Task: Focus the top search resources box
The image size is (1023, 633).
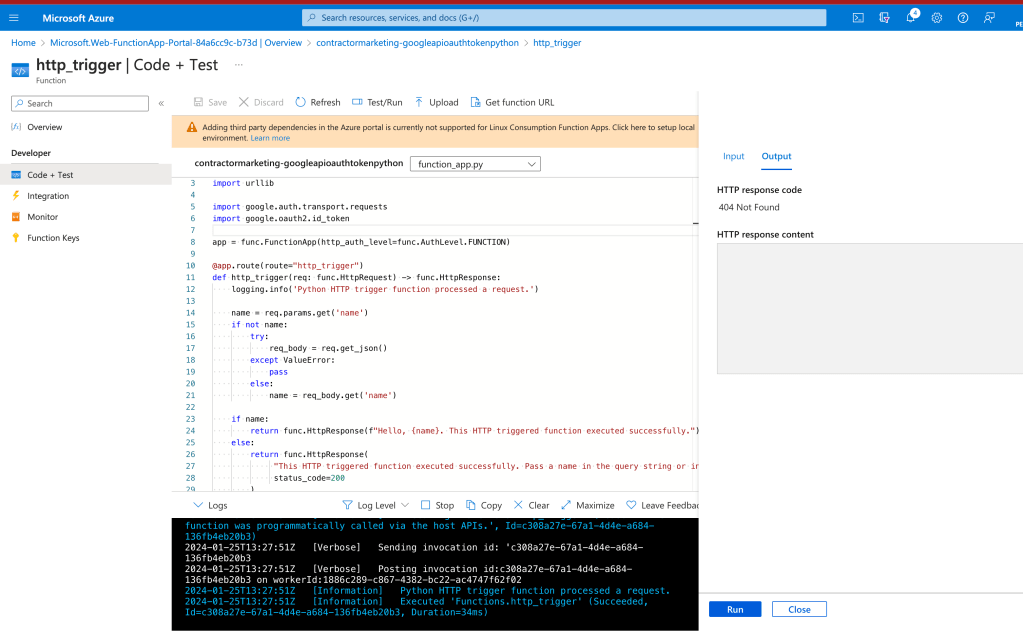Action: [x=564, y=18]
